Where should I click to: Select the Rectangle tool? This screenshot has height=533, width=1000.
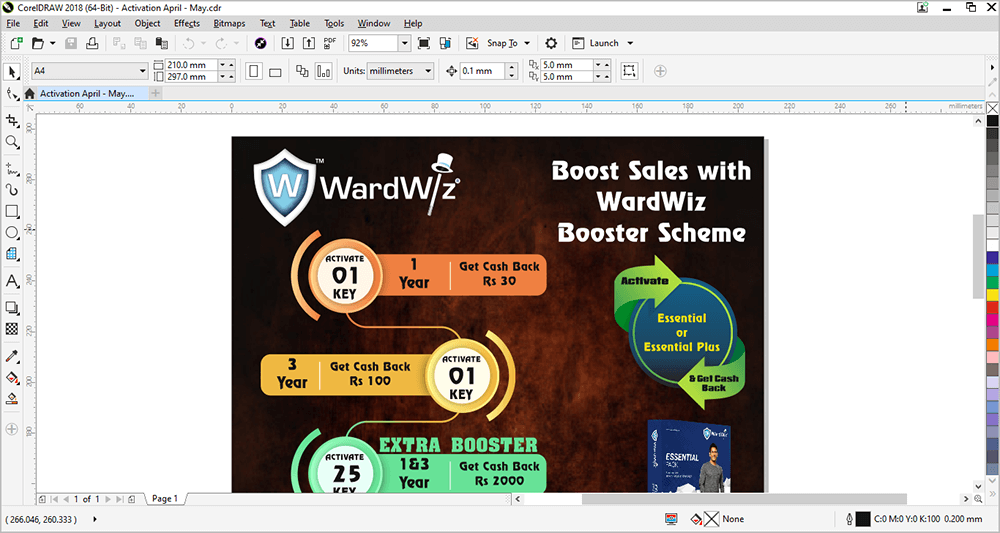tap(11, 211)
